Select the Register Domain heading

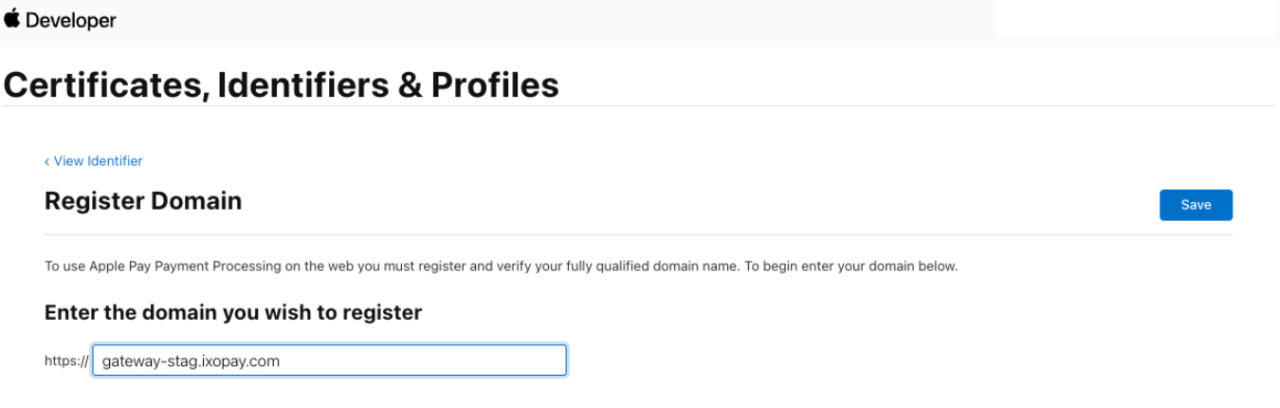[x=143, y=201]
